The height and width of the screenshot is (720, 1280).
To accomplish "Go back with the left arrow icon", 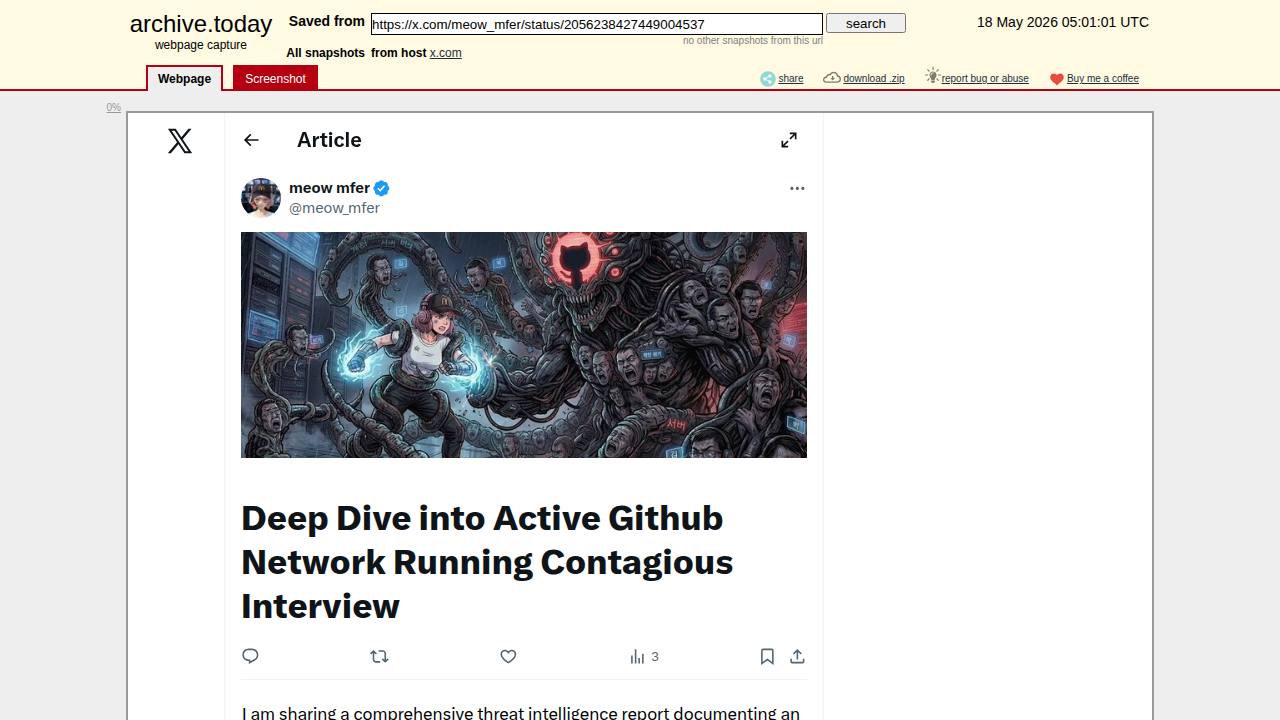I will tap(251, 140).
